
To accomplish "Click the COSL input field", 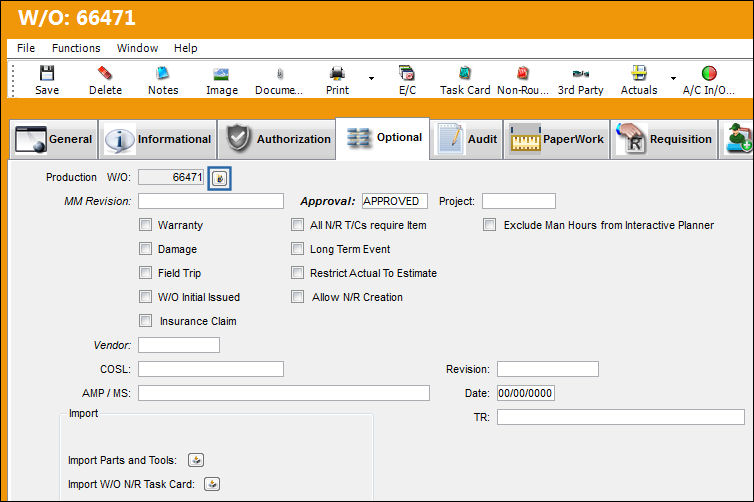I will click(211, 369).
